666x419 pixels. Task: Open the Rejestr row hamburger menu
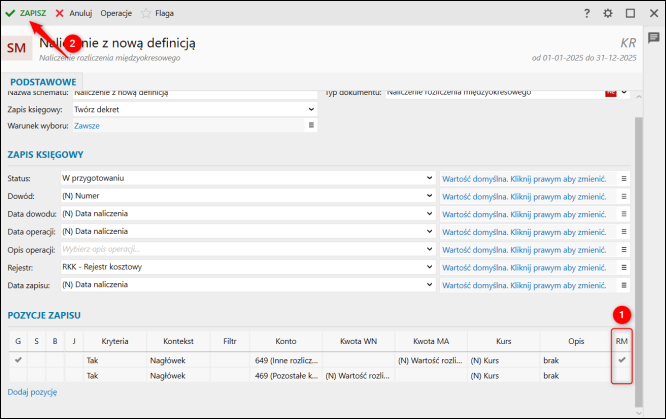[x=625, y=268]
